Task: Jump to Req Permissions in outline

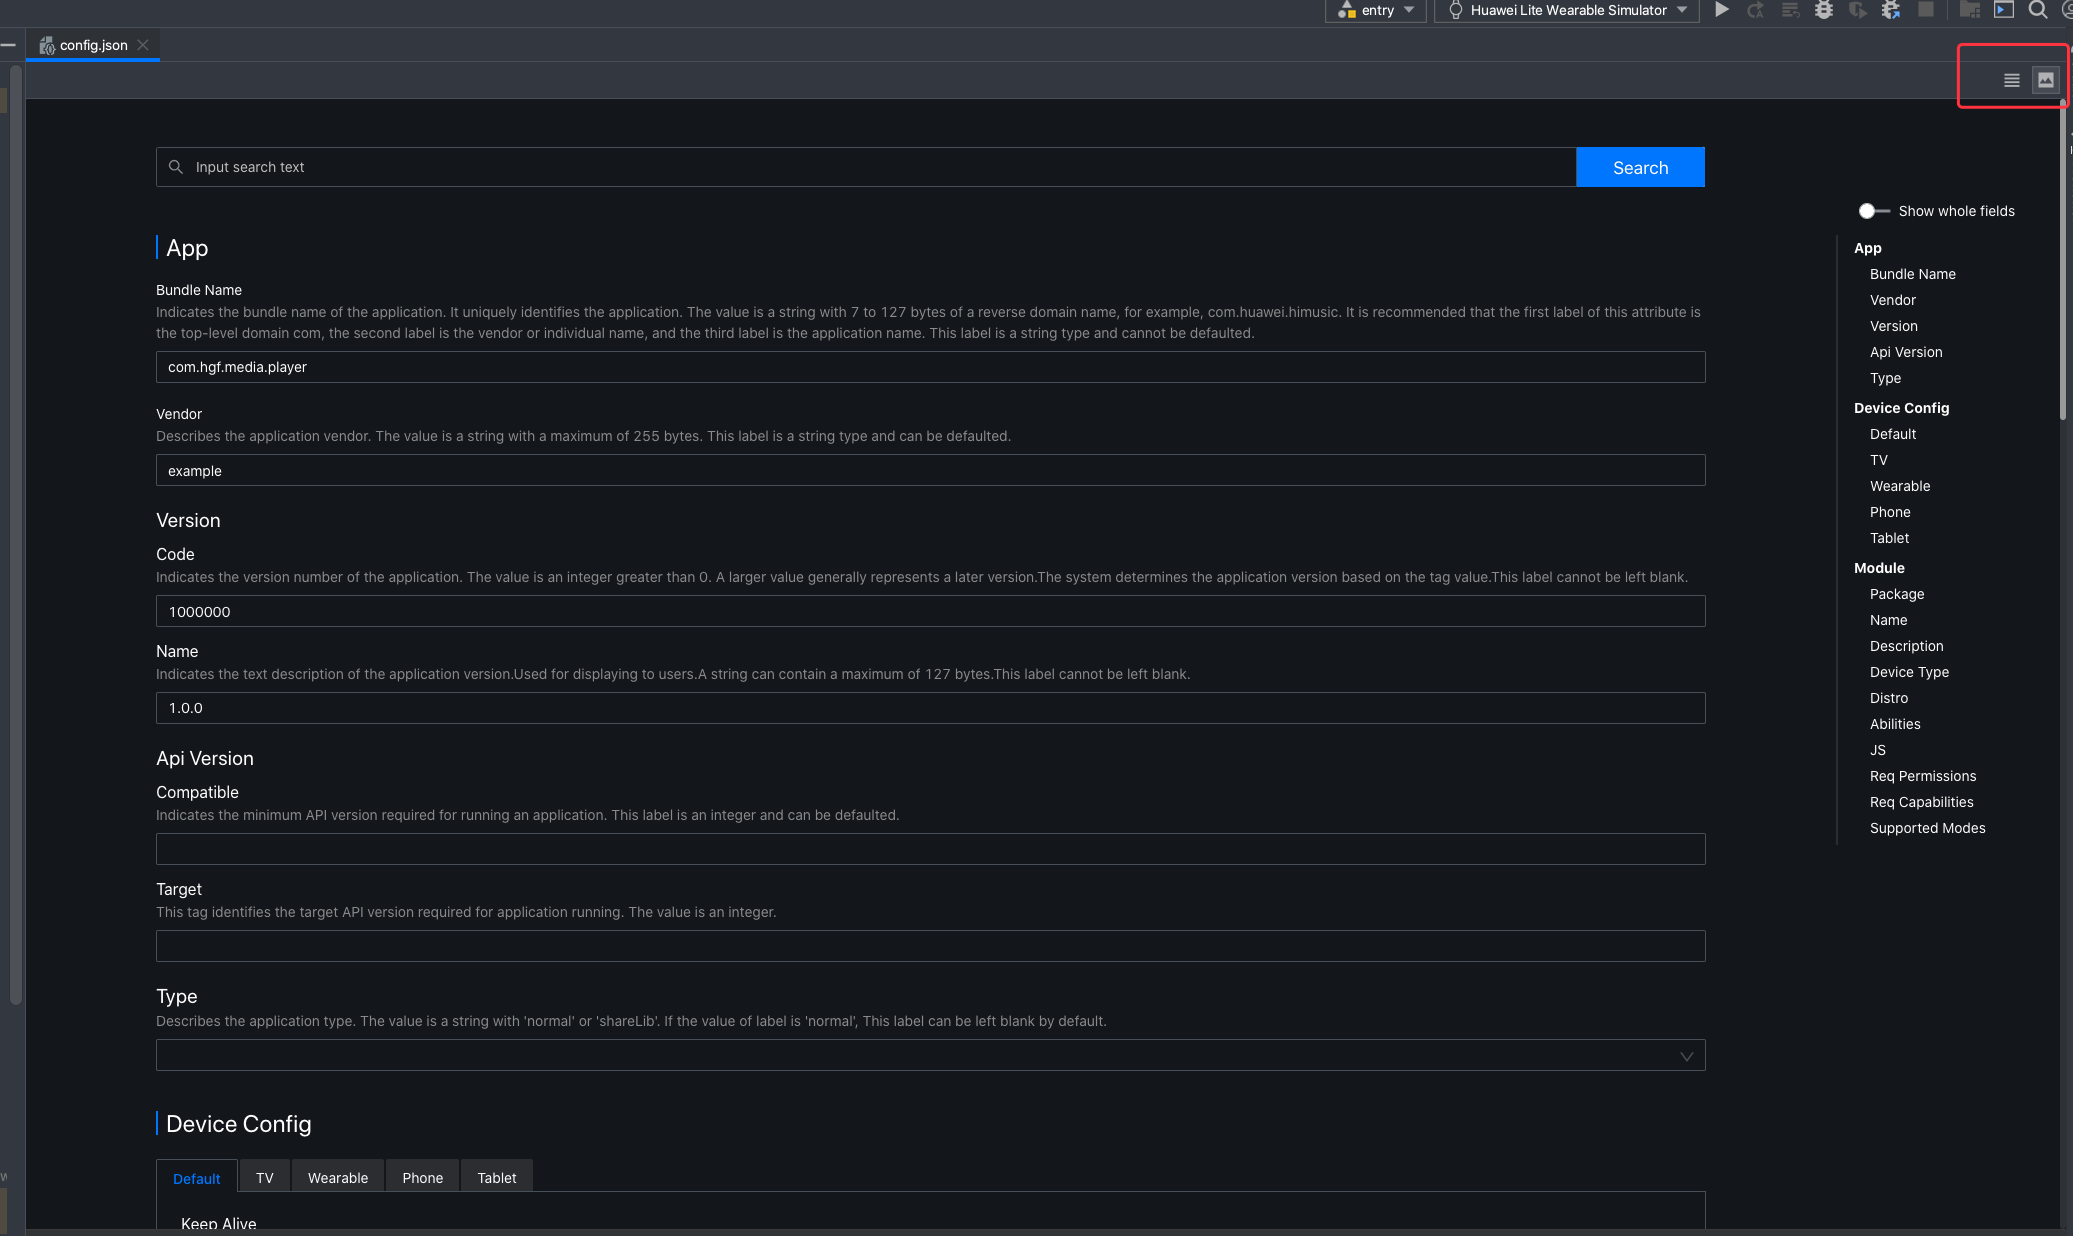Action: tap(1922, 776)
